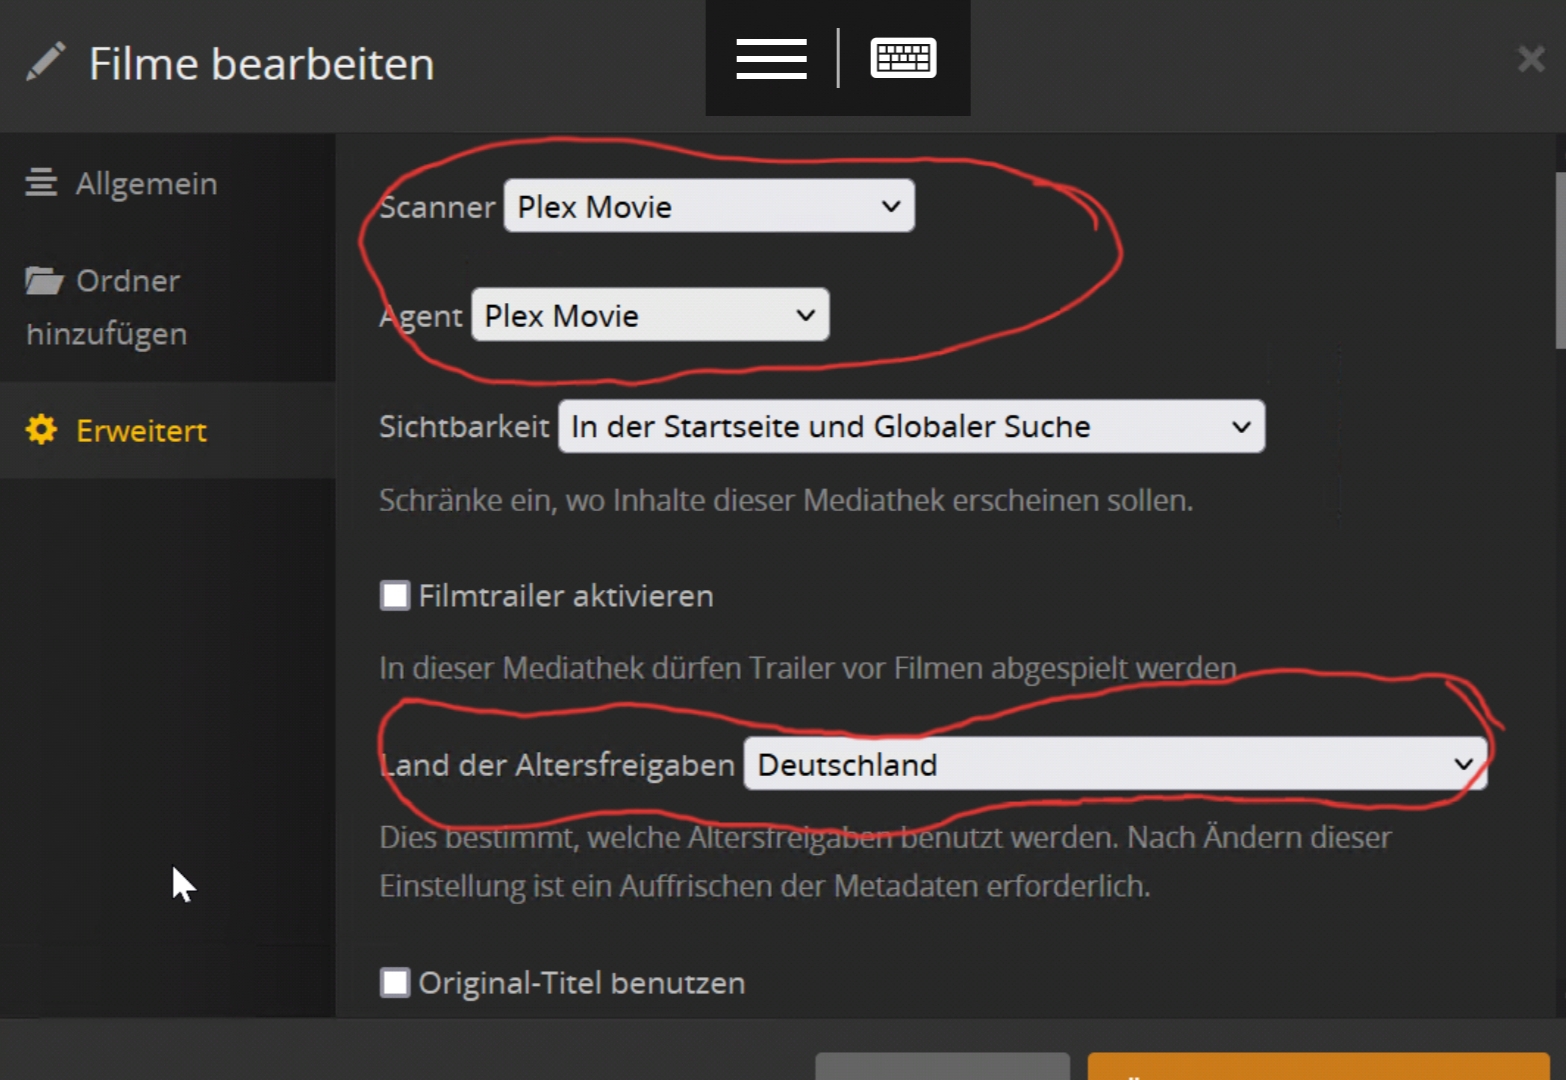
Task: Click the gray button at bottom
Action: click(942, 1066)
